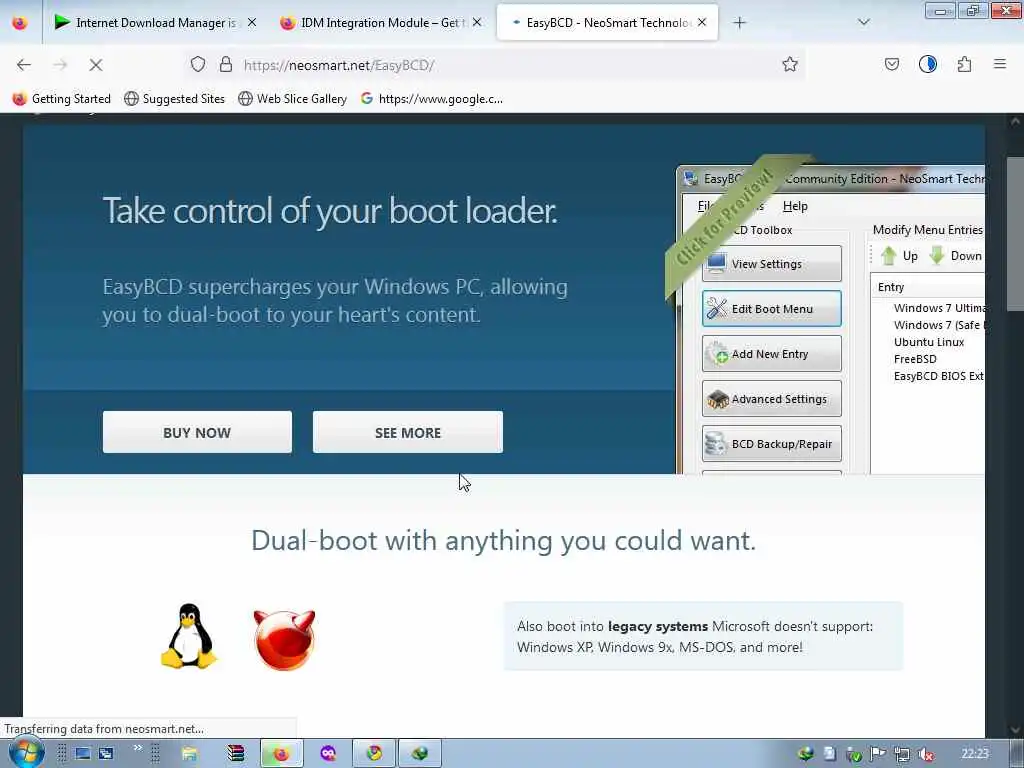Click View Settings in preview image
The width and height of the screenshot is (1024, 768).
[x=771, y=264]
